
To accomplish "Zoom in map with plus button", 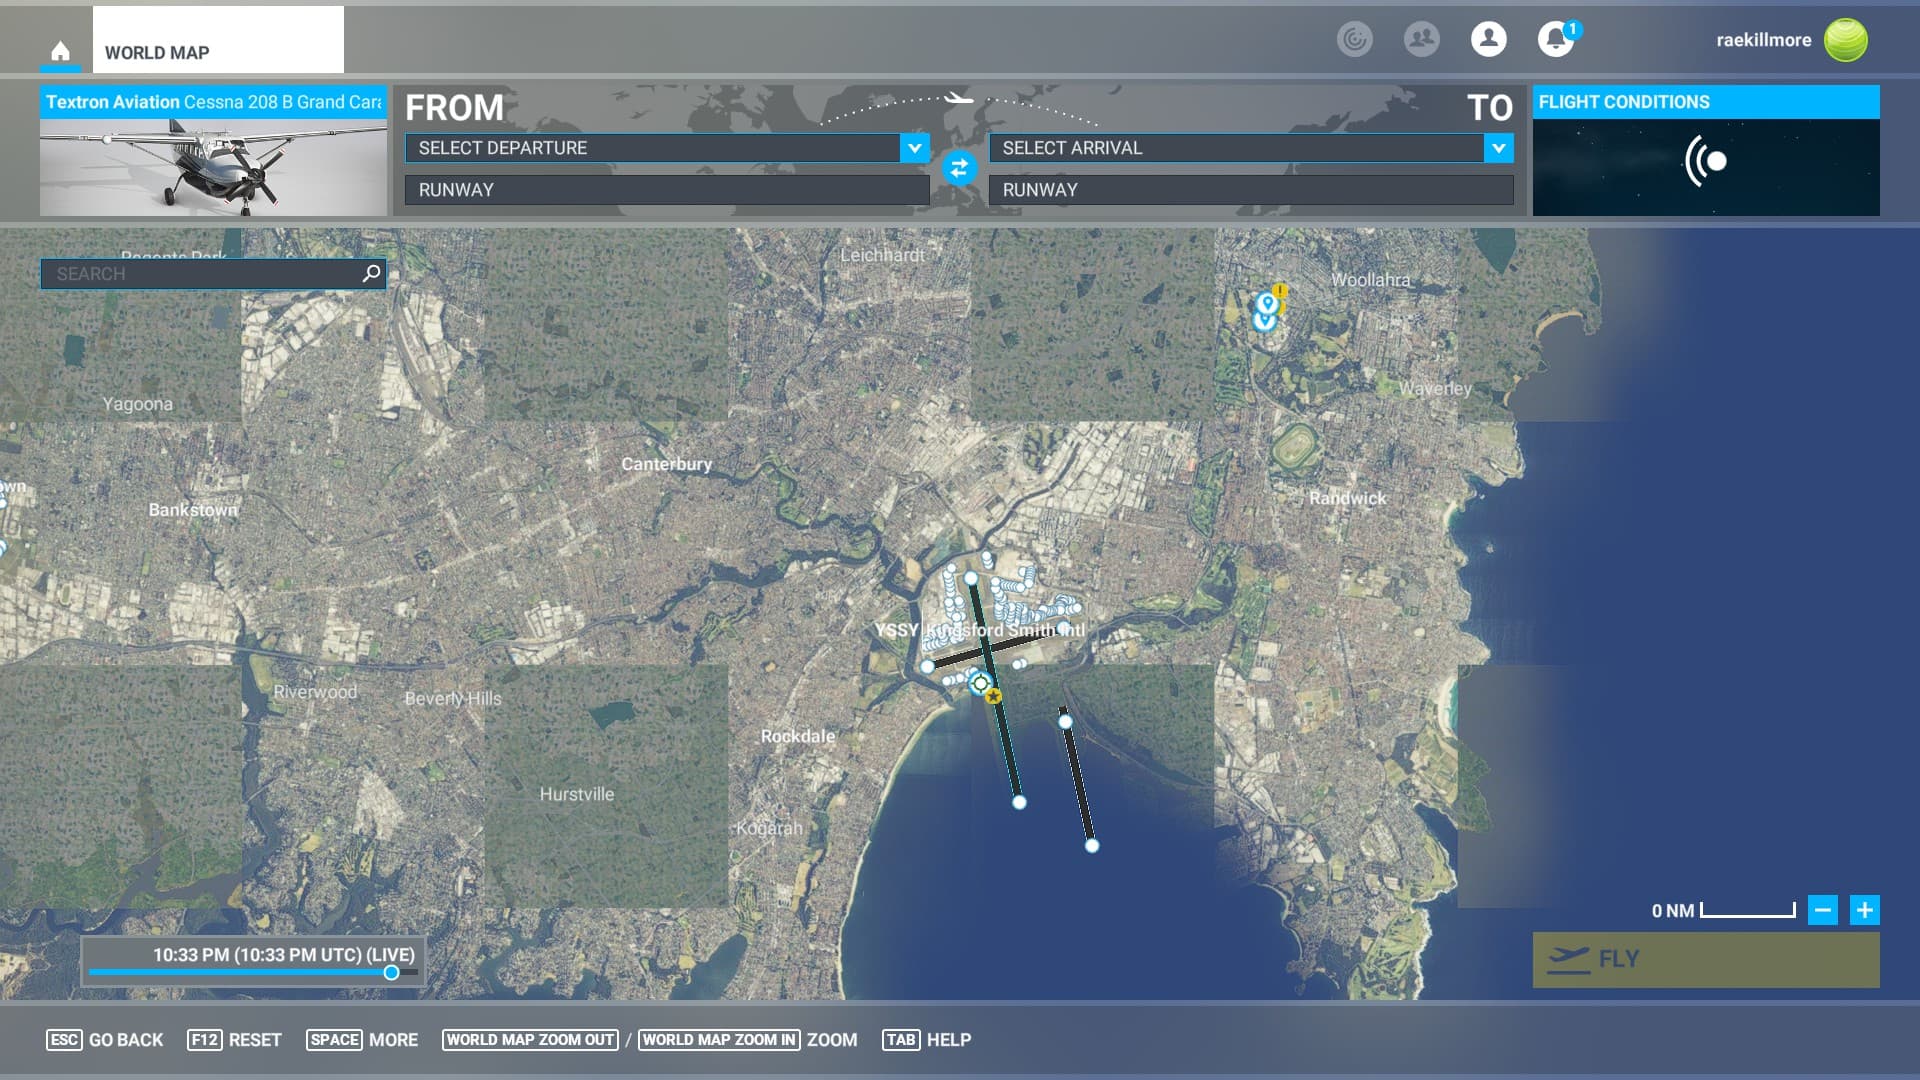I will (1865, 910).
